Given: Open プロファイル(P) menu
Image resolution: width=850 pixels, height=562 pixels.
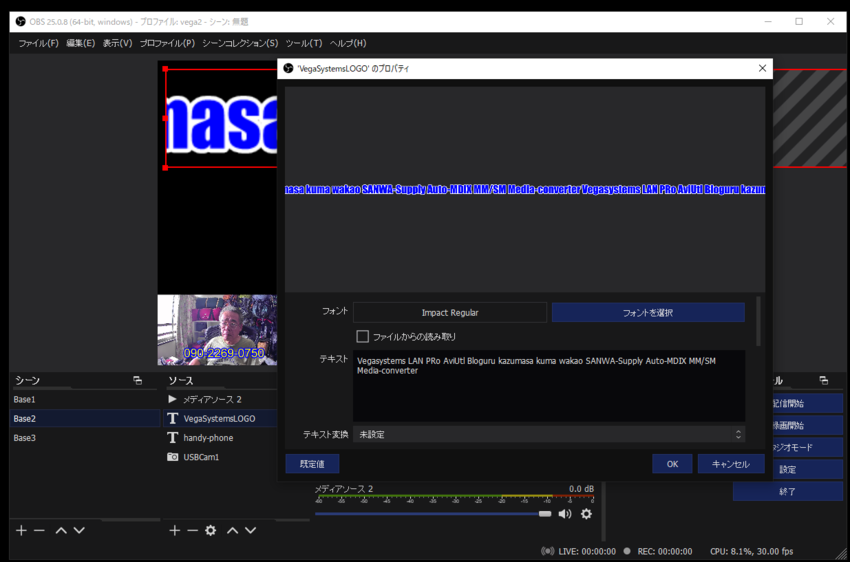Looking at the screenshot, I should [x=168, y=43].
